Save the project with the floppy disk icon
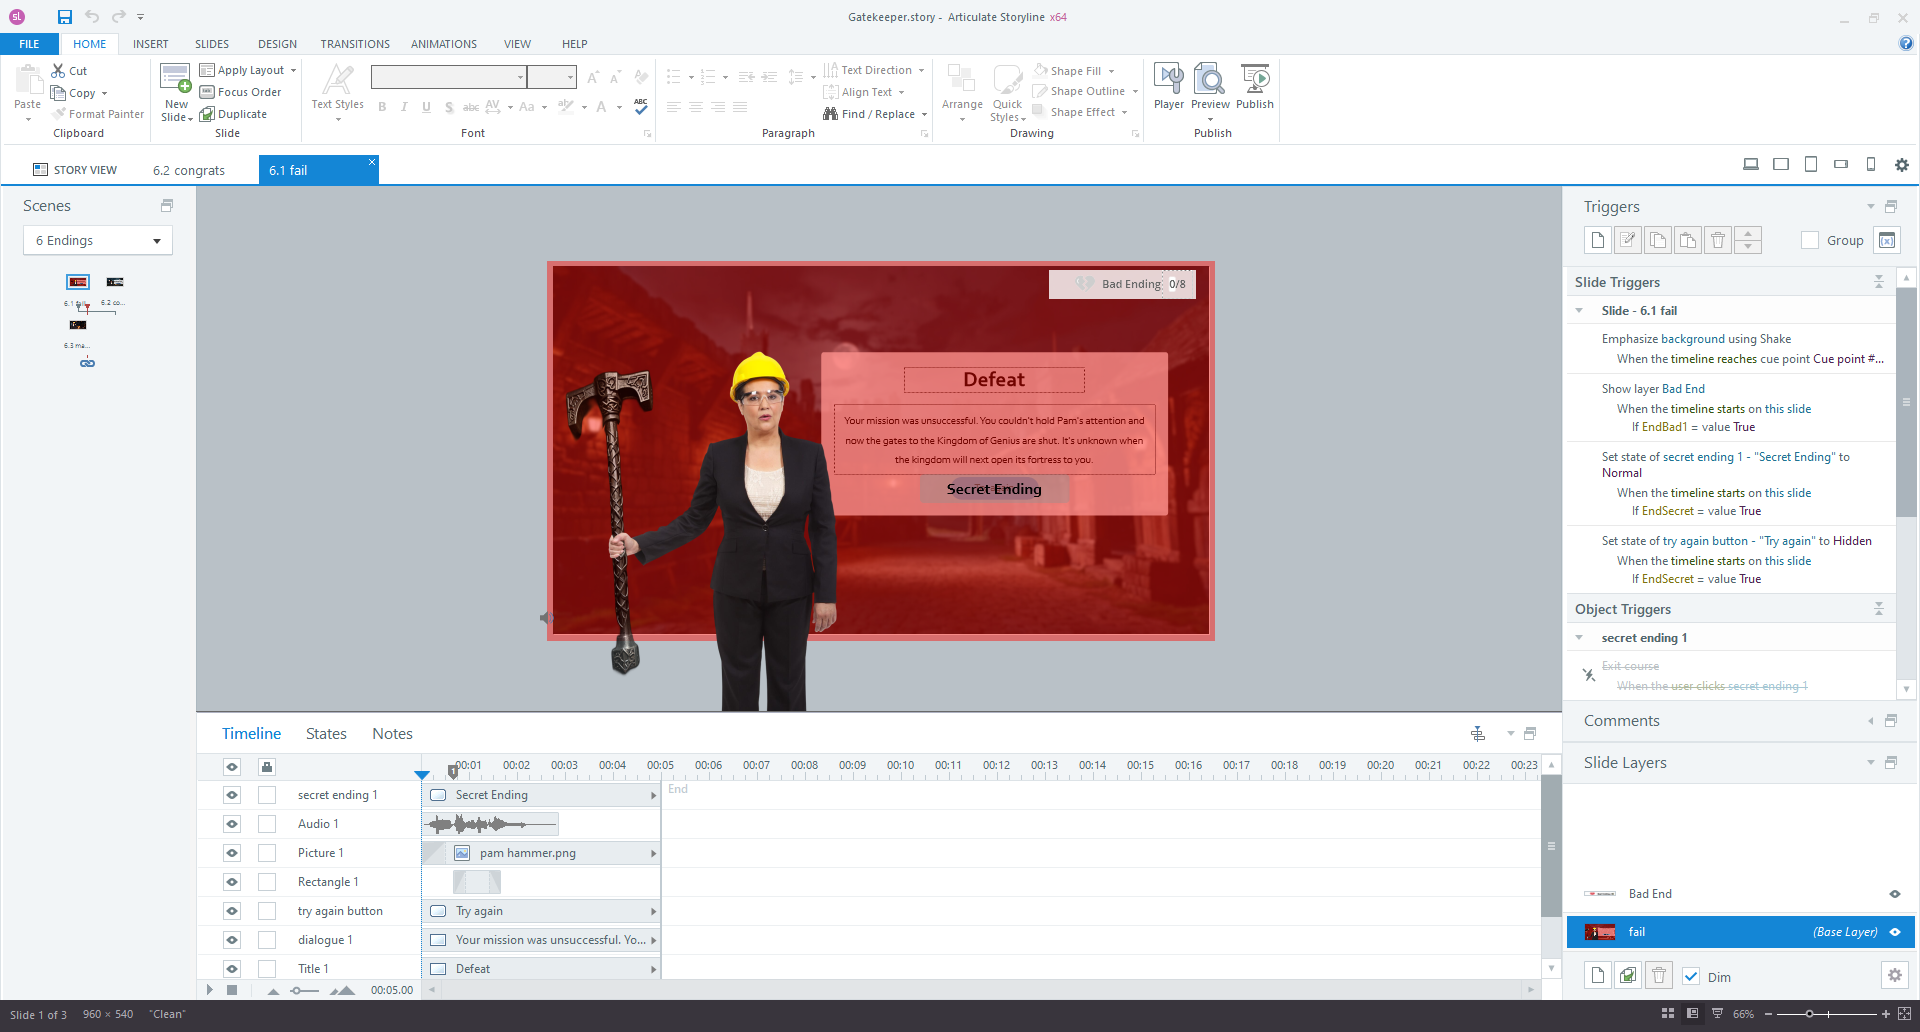The height and width of the screenshot is (1032, 1920). 65,16
